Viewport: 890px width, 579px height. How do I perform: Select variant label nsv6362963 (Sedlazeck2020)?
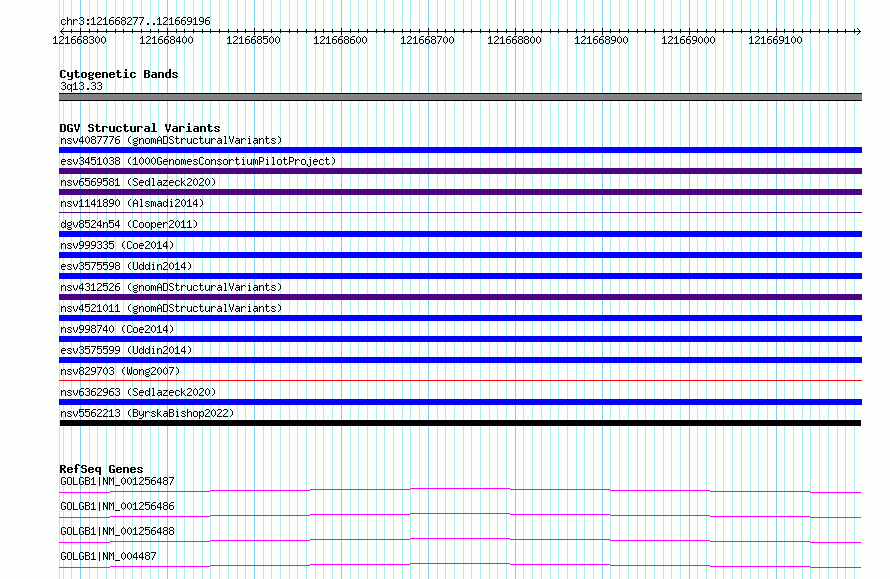138,392
